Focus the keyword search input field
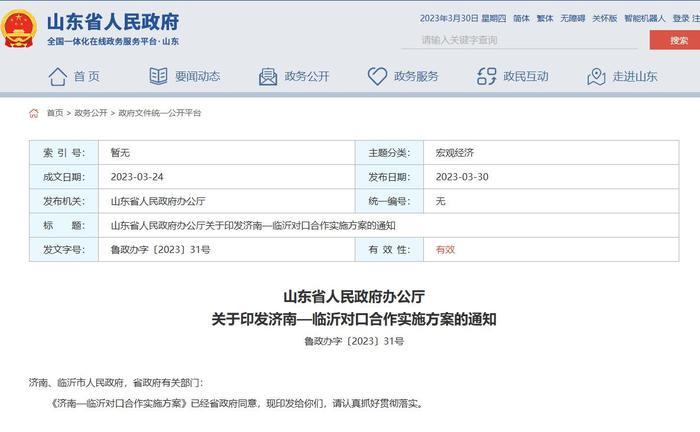The height and width of the screenshot is (432, 700). click(520, 40)
